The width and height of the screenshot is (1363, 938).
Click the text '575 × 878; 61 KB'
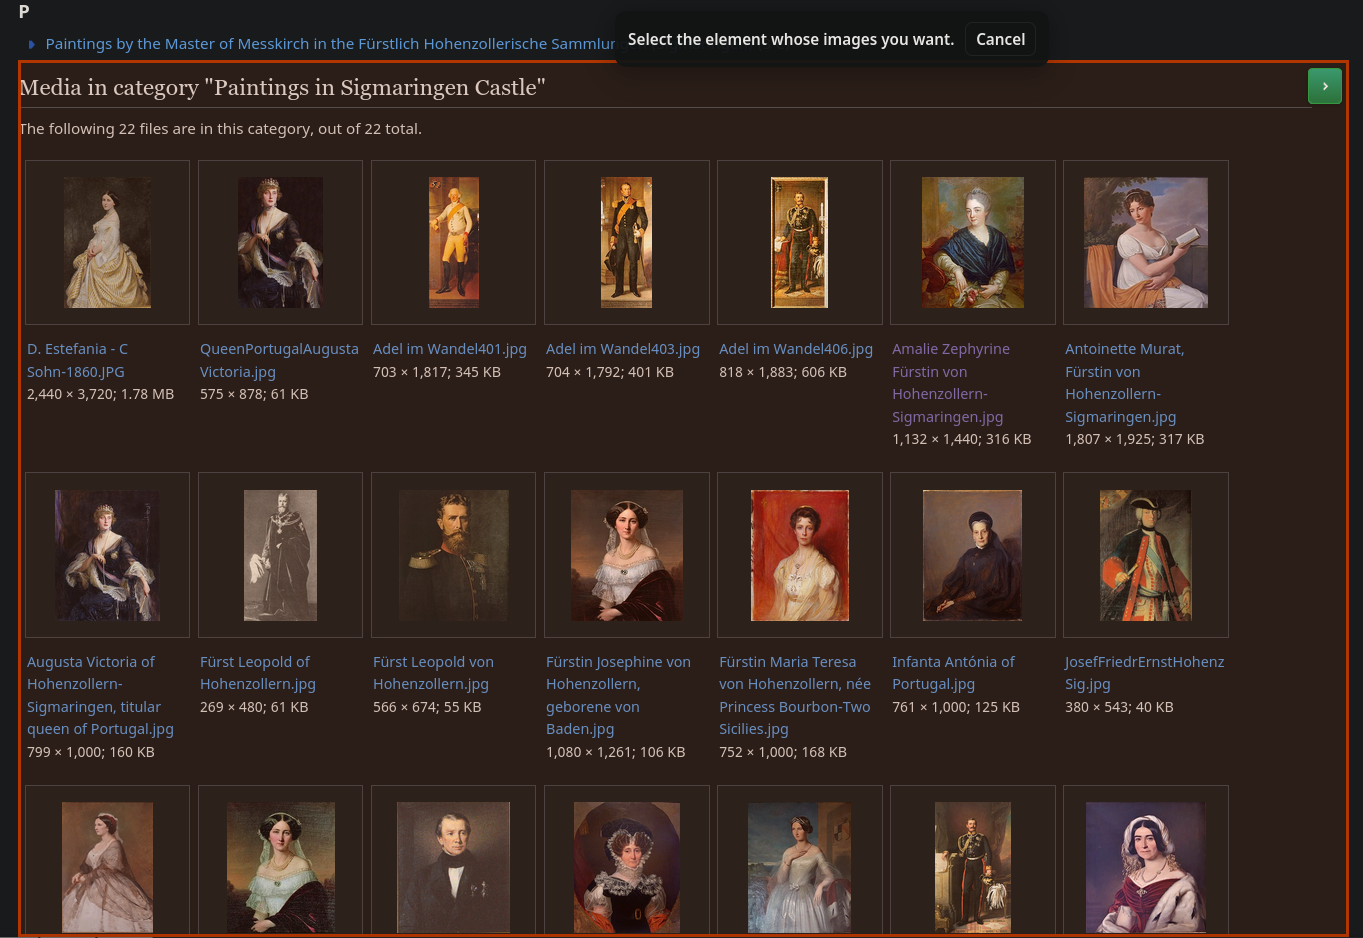click(254, 394)
